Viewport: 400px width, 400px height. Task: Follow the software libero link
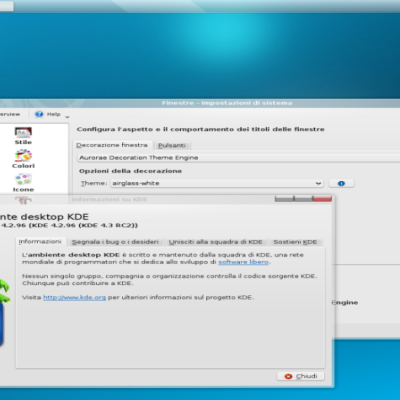coord(243,262)
